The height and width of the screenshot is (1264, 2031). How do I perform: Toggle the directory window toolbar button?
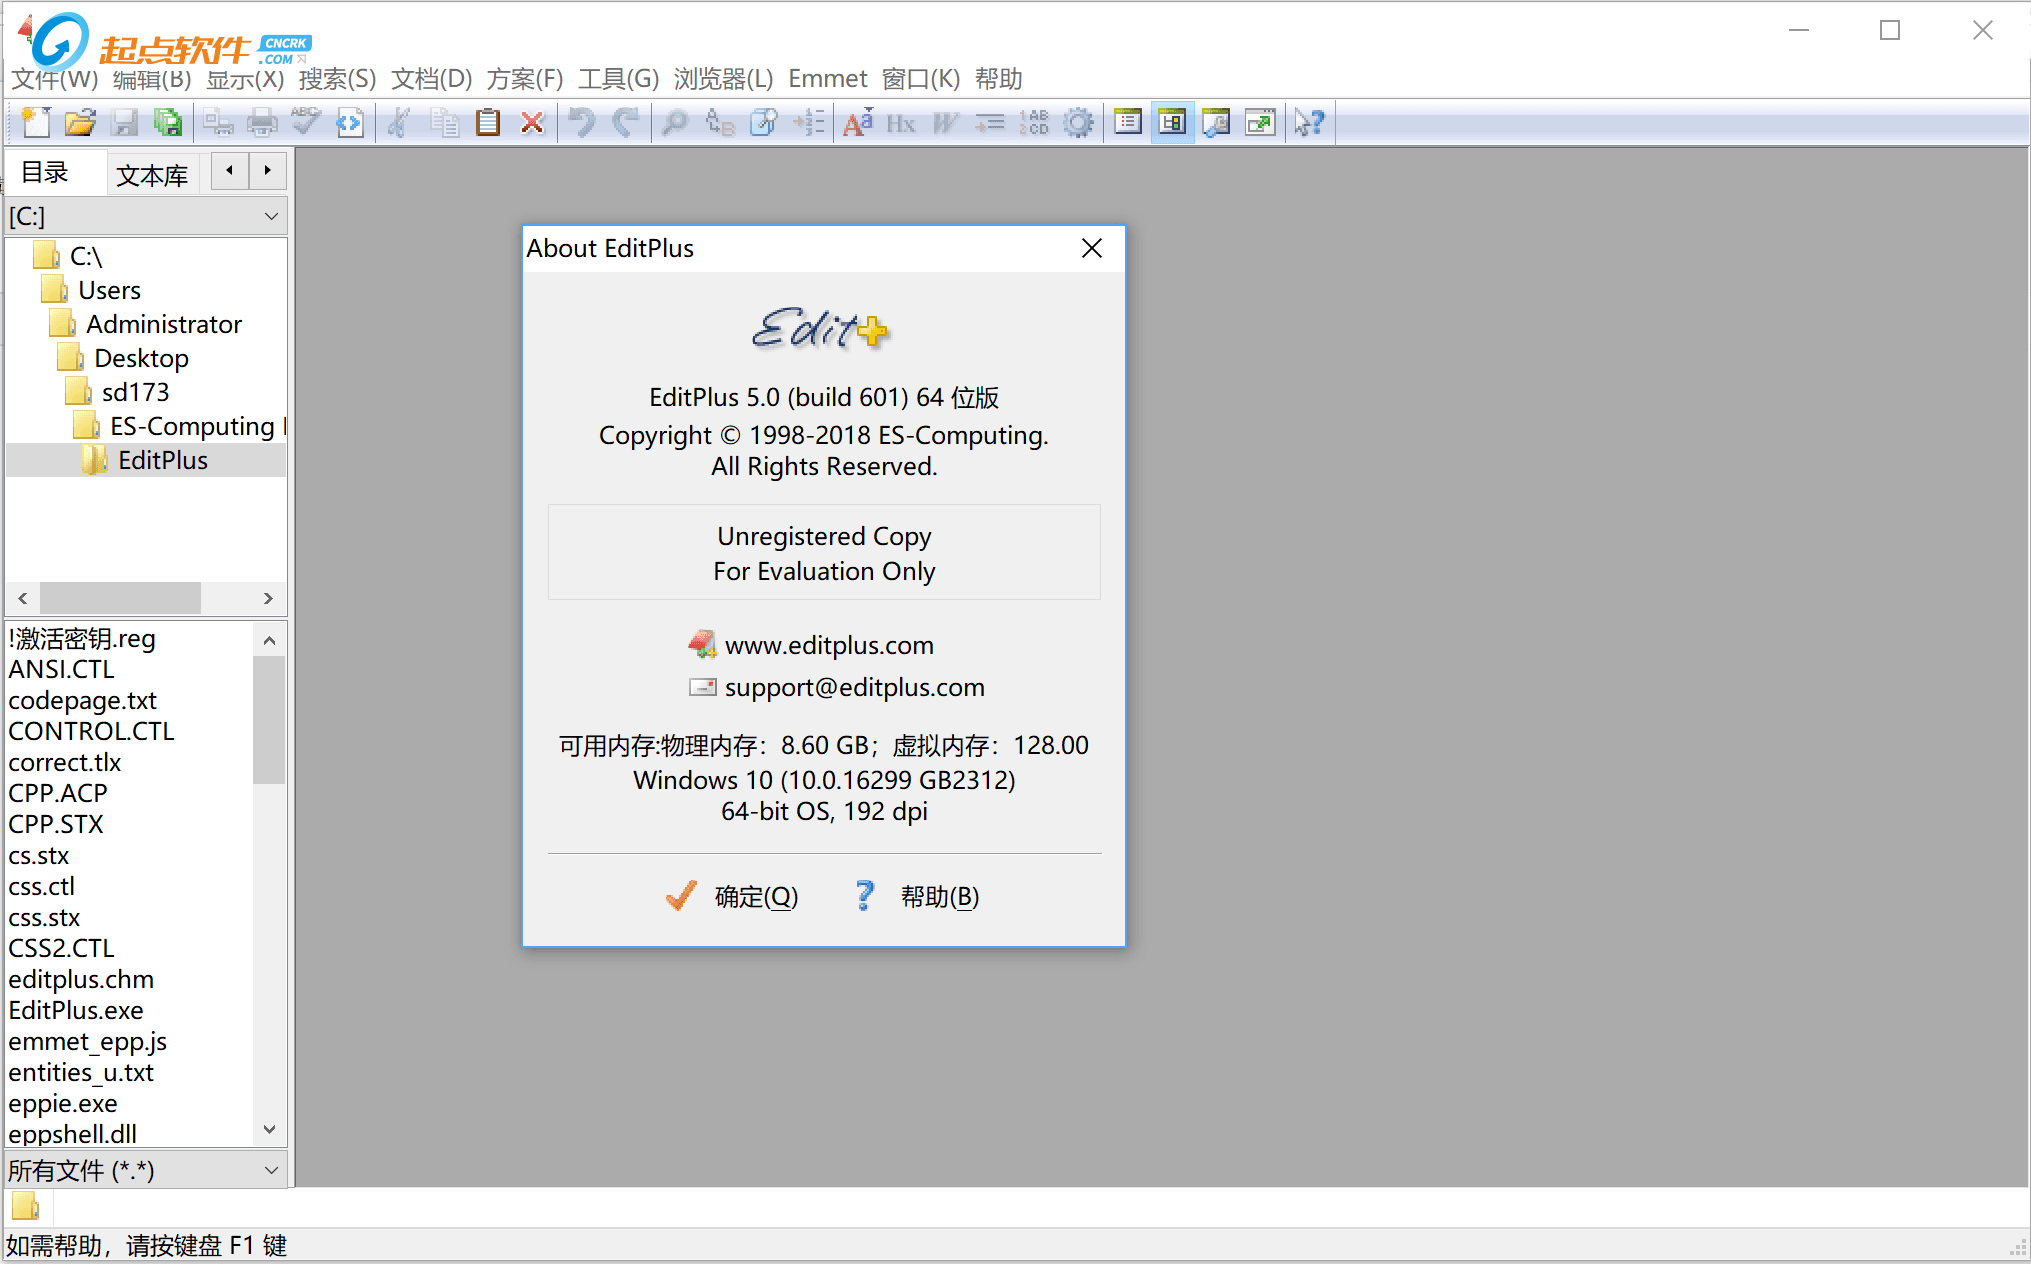pyautogui.click(x=1172, y=122)
